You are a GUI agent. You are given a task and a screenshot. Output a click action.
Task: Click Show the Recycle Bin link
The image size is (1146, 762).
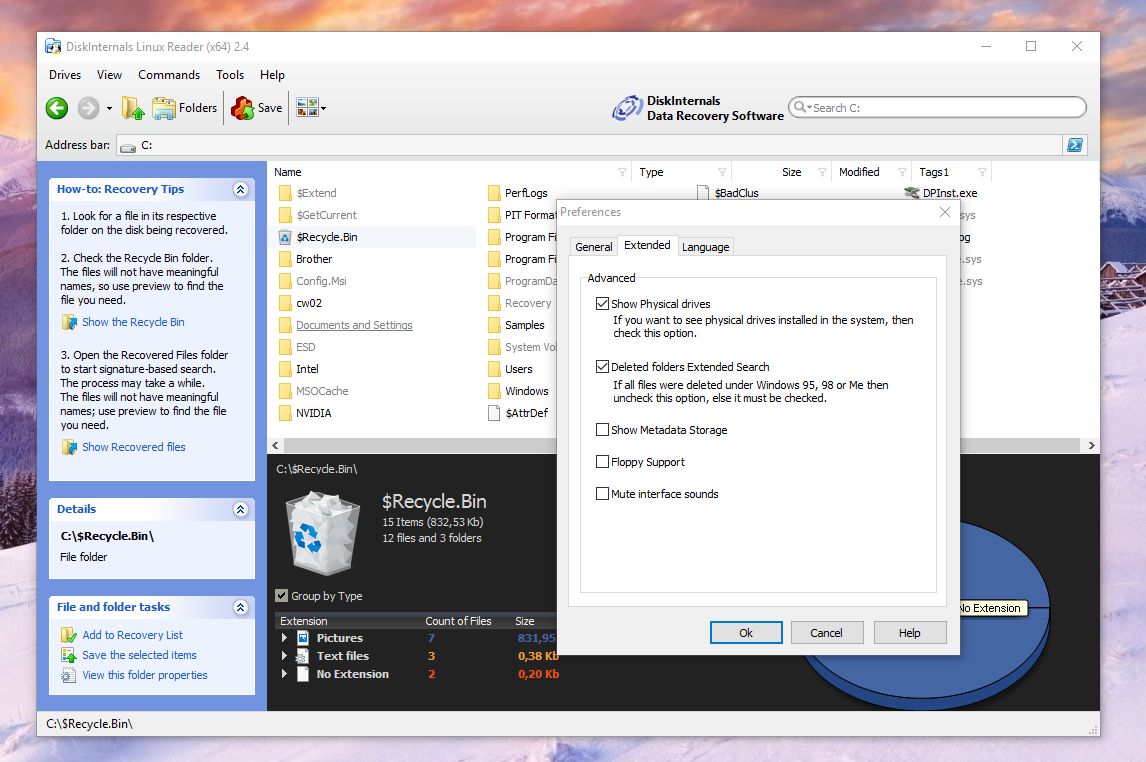132,322
